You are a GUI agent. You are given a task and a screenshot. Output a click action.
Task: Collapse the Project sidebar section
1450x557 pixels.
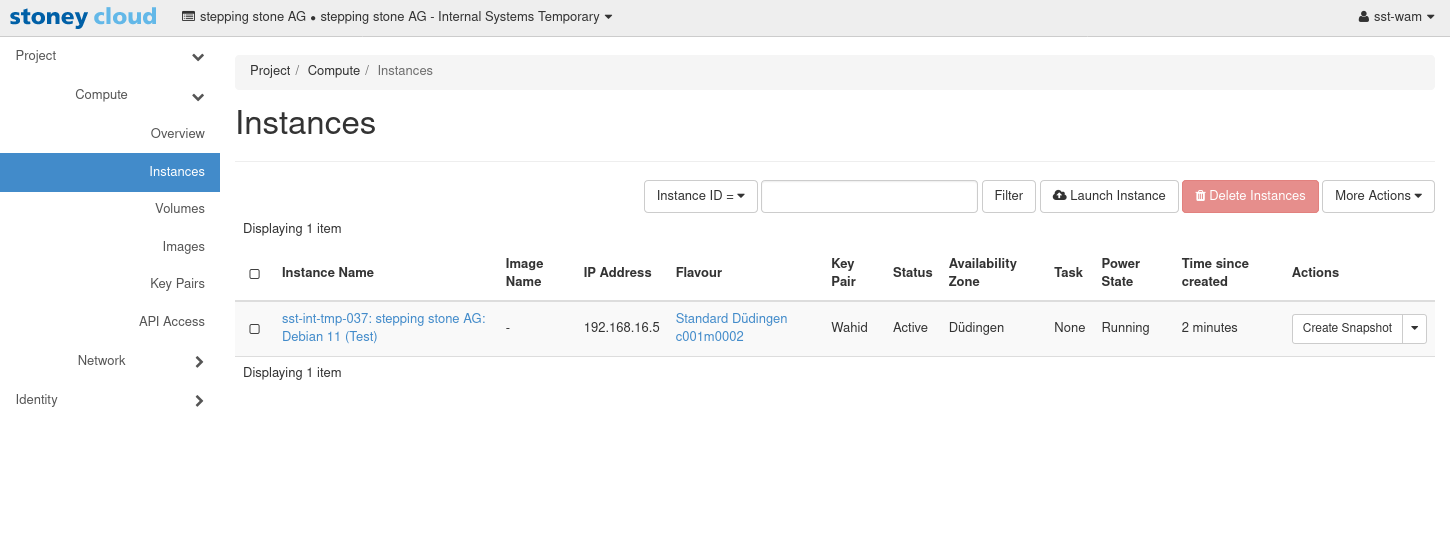(198, 57)
